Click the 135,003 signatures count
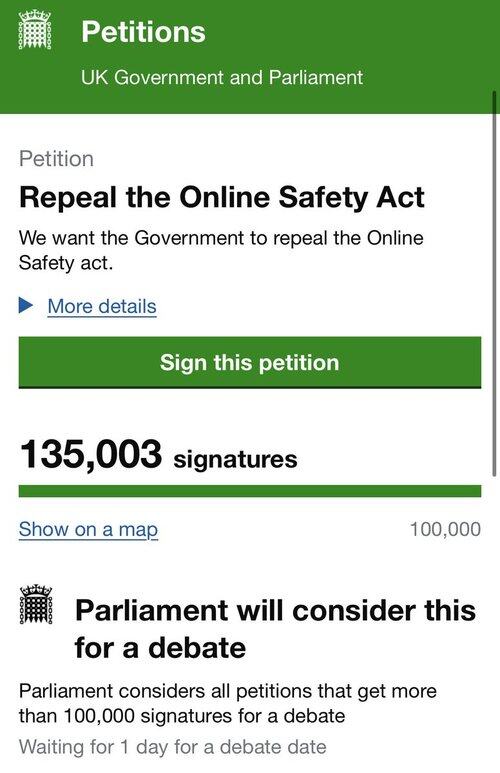 point(158,455)
